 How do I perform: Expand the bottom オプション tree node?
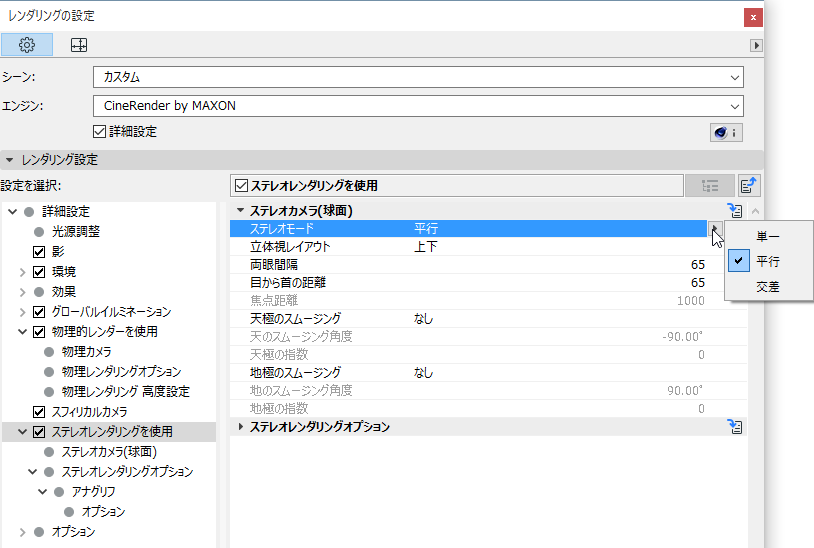pos(22,532)
